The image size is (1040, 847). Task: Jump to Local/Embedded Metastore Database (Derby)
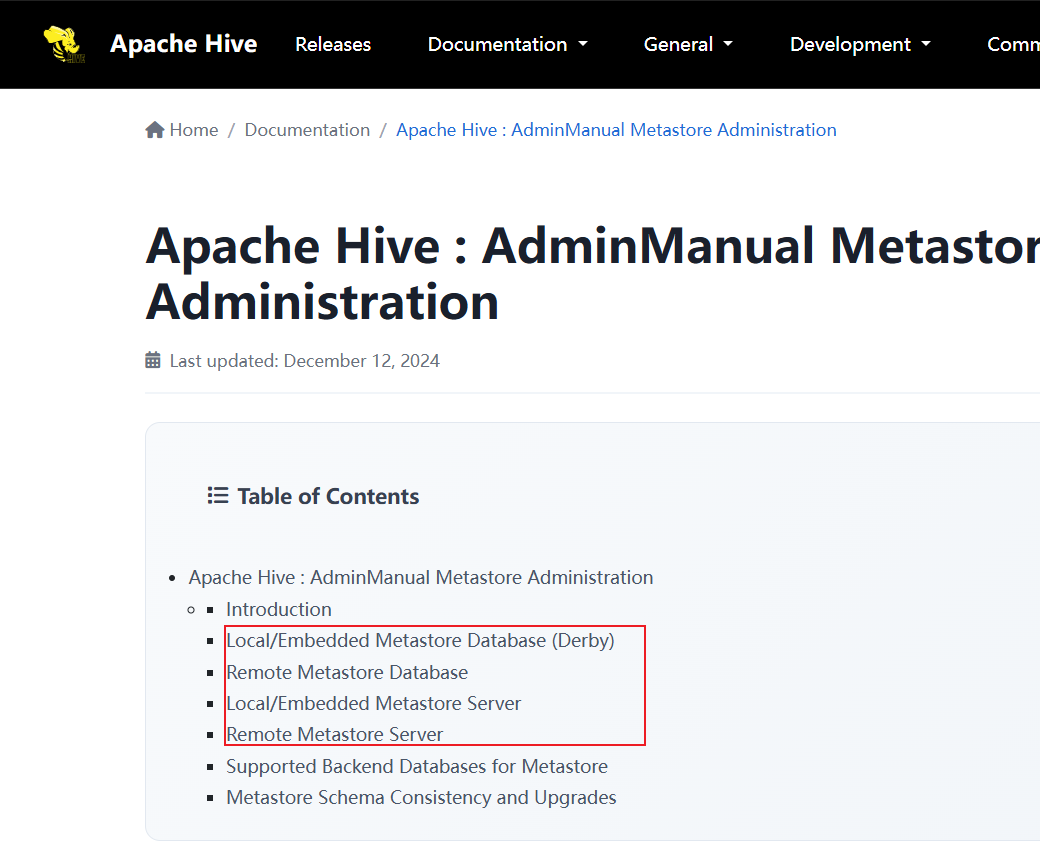[x=420, y=641]
